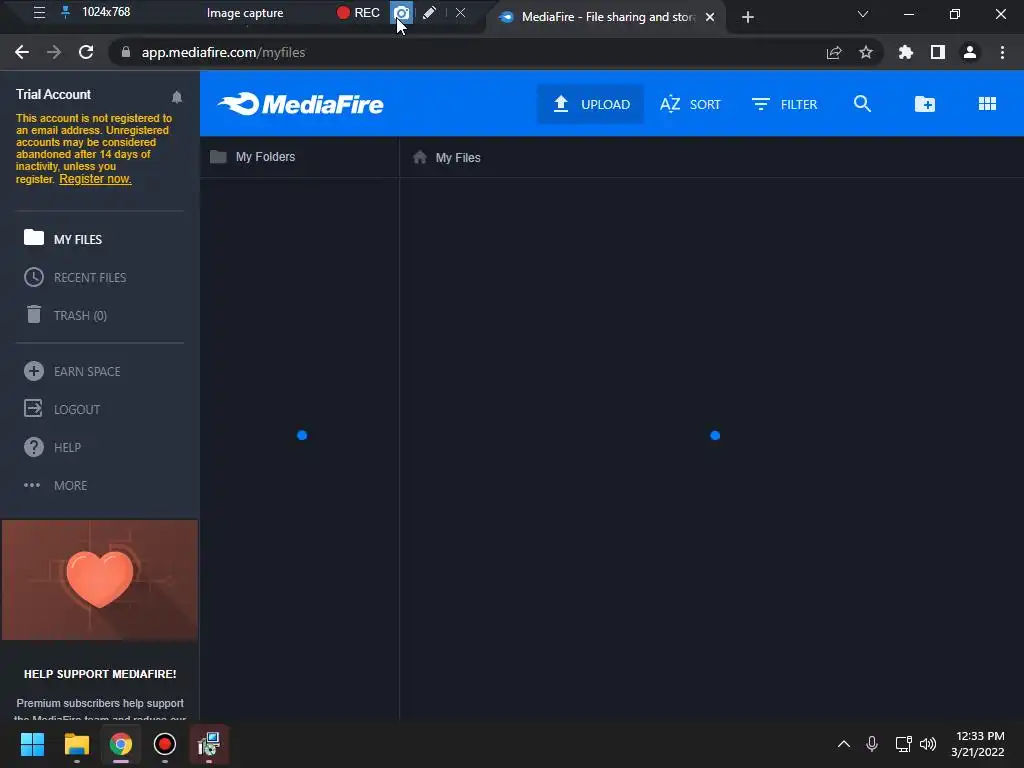
Task: Click the screen recorder taskbar icon
Action: pos(165,744)
